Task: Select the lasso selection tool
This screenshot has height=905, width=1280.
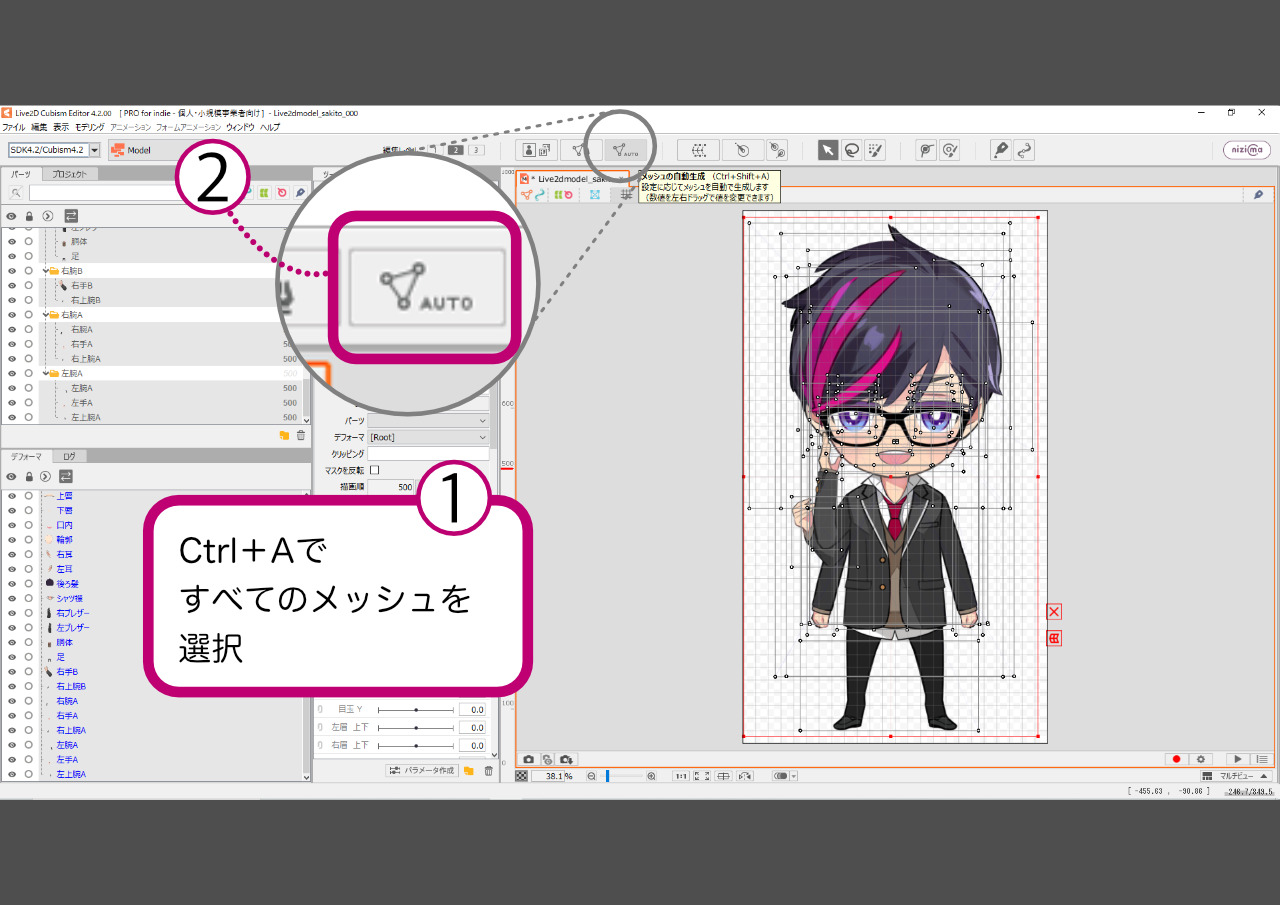Action: (x=851, y=150)
